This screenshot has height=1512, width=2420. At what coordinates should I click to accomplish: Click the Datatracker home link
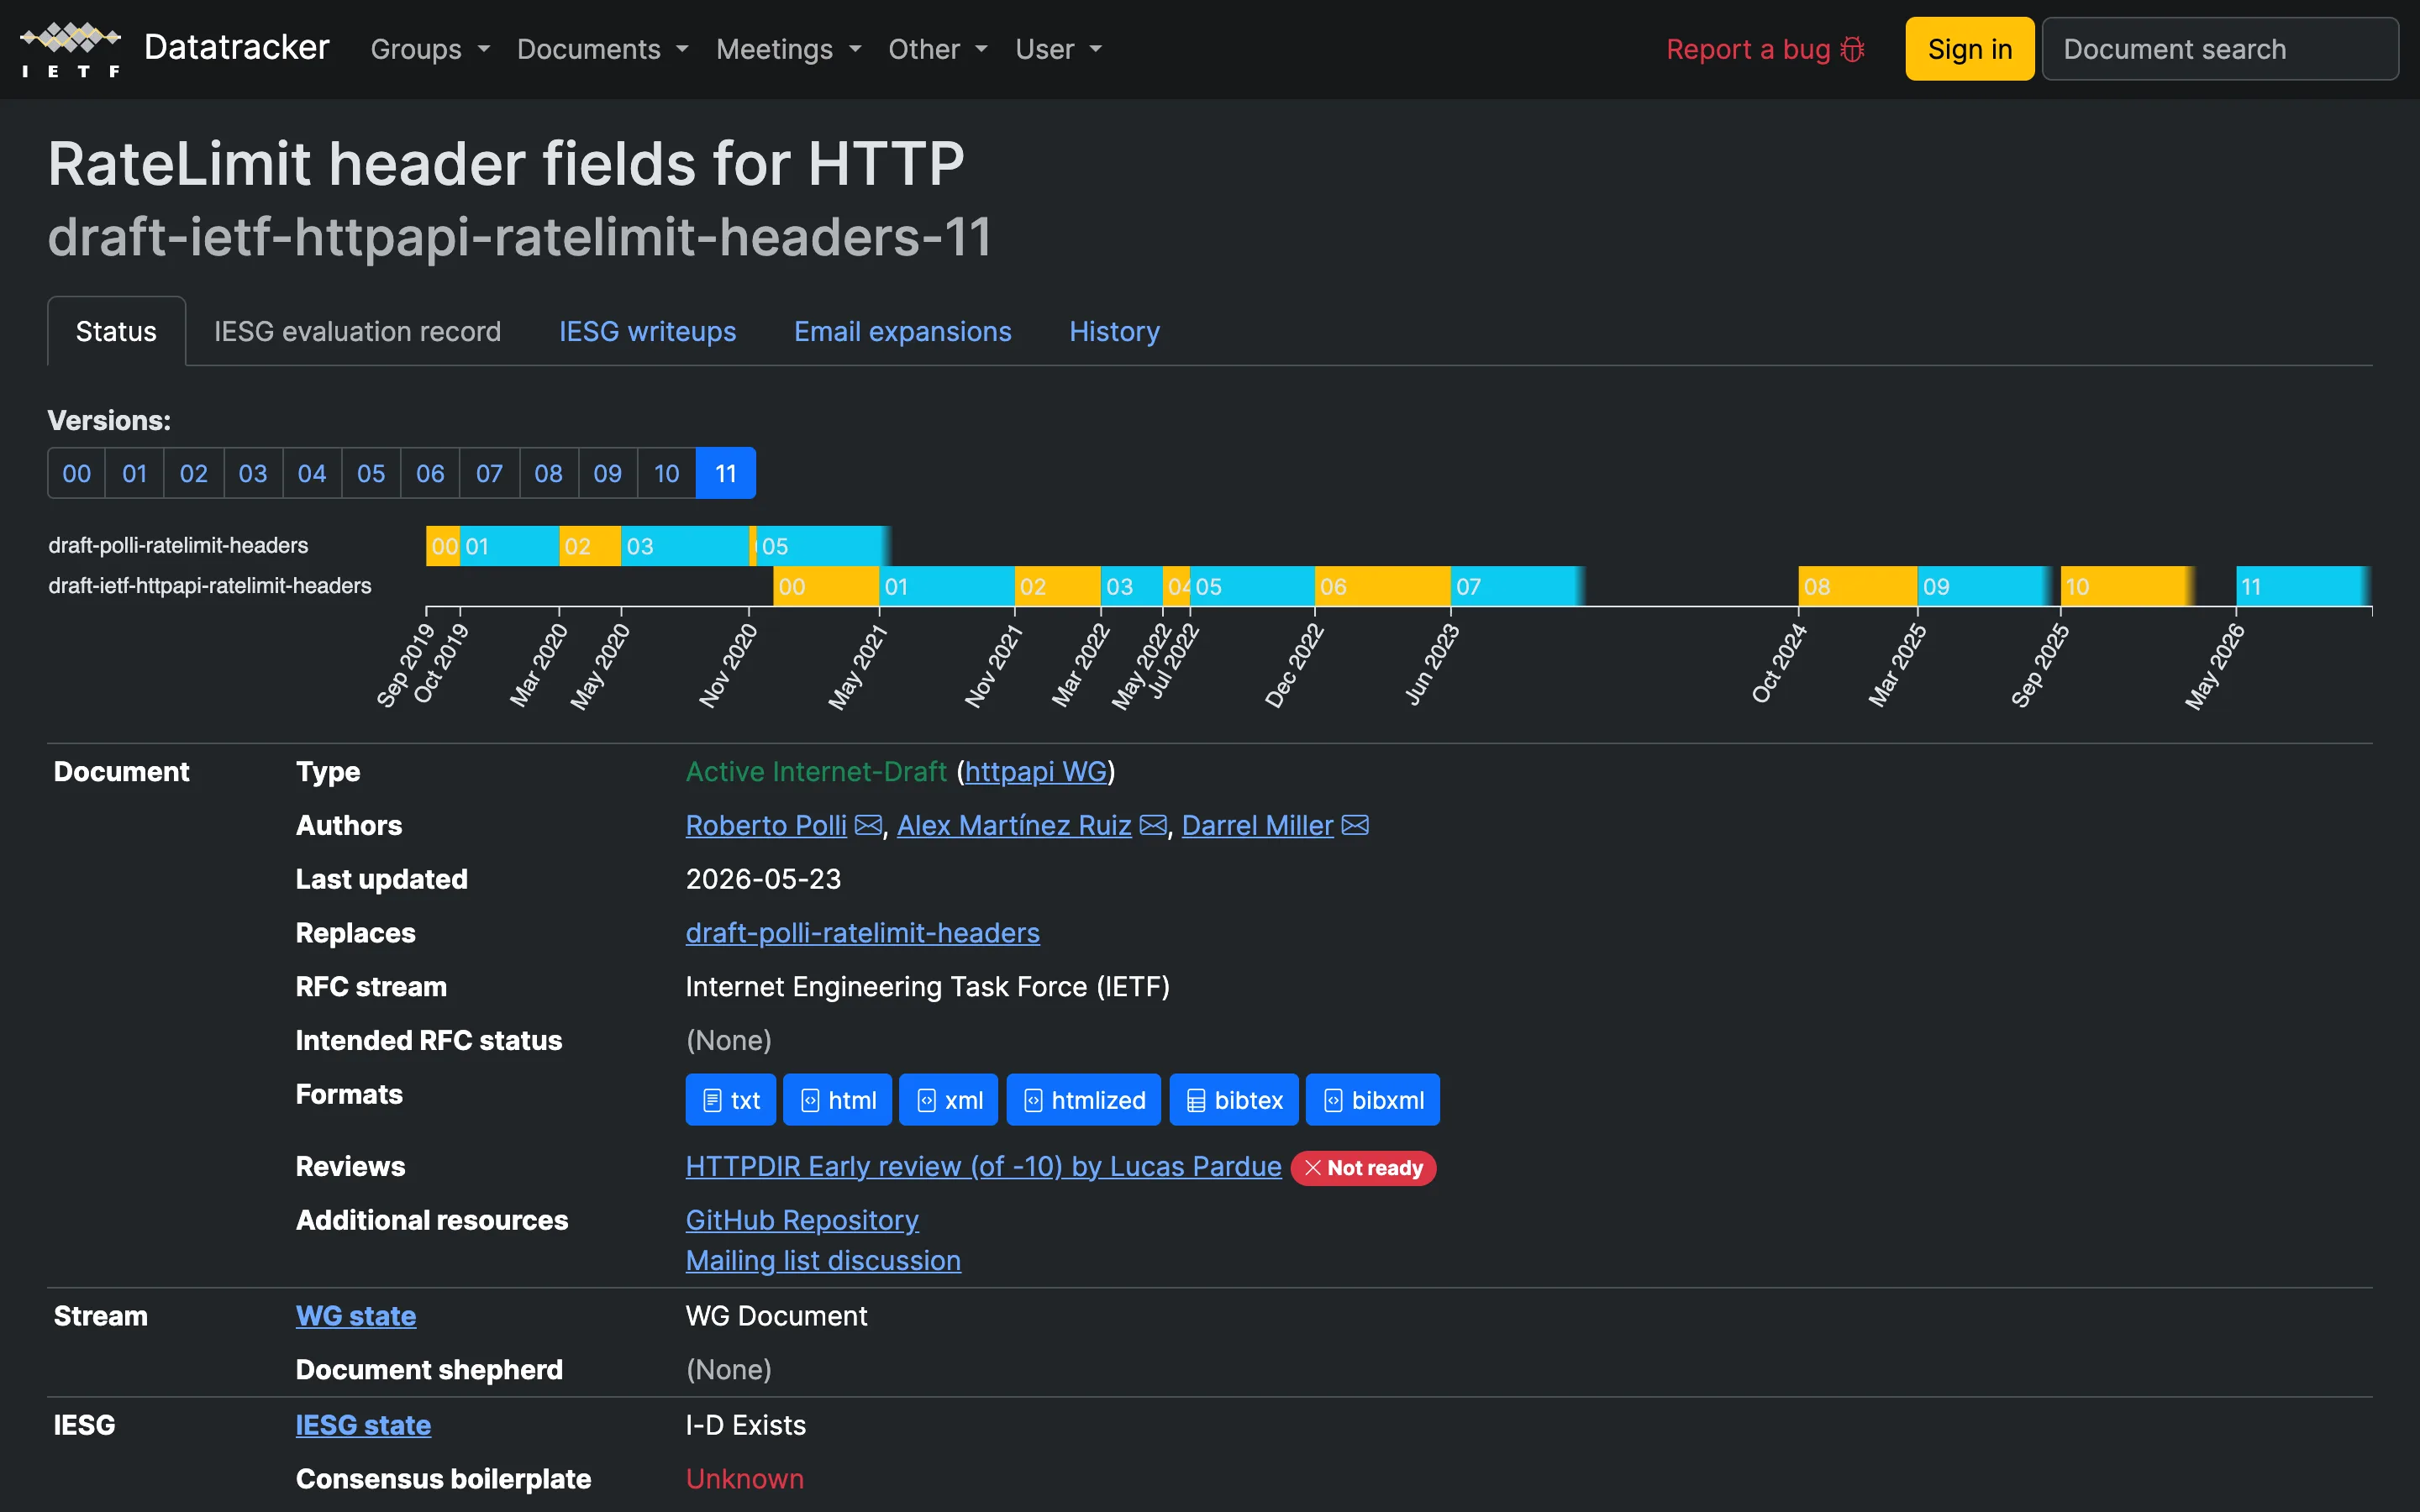click(x=236, y=48)
